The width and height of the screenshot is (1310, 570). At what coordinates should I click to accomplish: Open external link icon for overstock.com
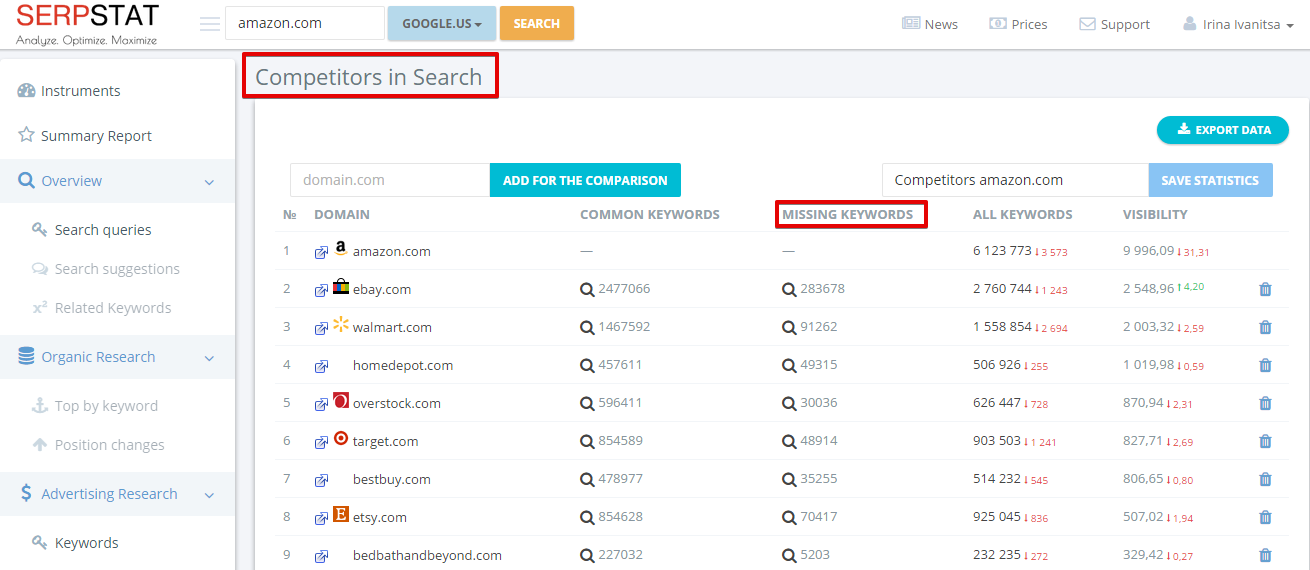(x=321, y=404)
